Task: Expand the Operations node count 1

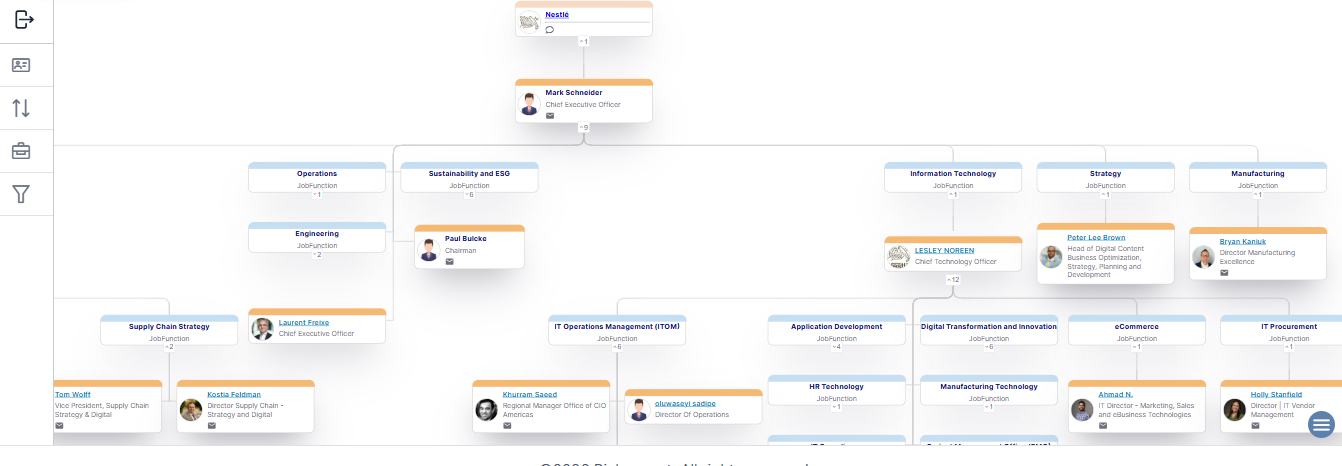Action: tap(317, 195)
